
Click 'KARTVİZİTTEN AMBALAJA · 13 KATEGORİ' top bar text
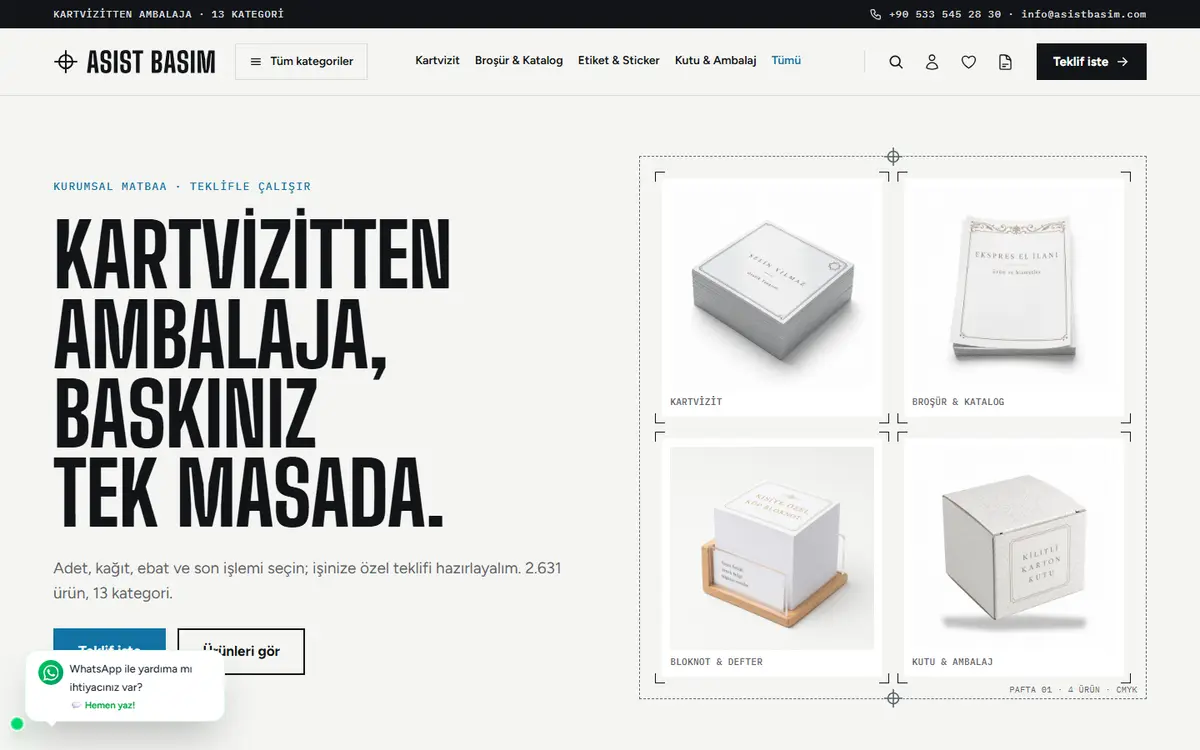(168, 14)
